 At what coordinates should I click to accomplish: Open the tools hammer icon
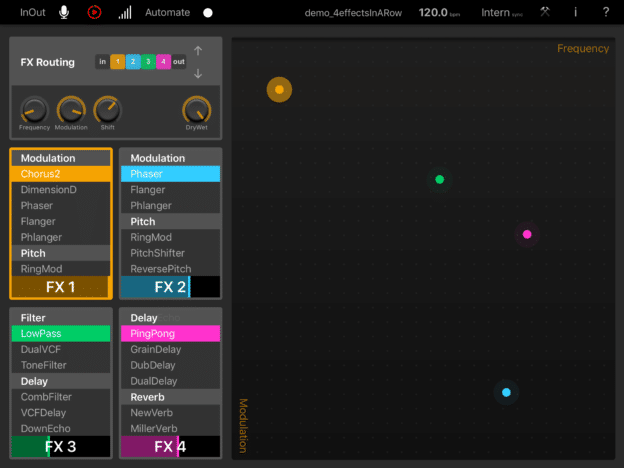(x=545, y=12)
